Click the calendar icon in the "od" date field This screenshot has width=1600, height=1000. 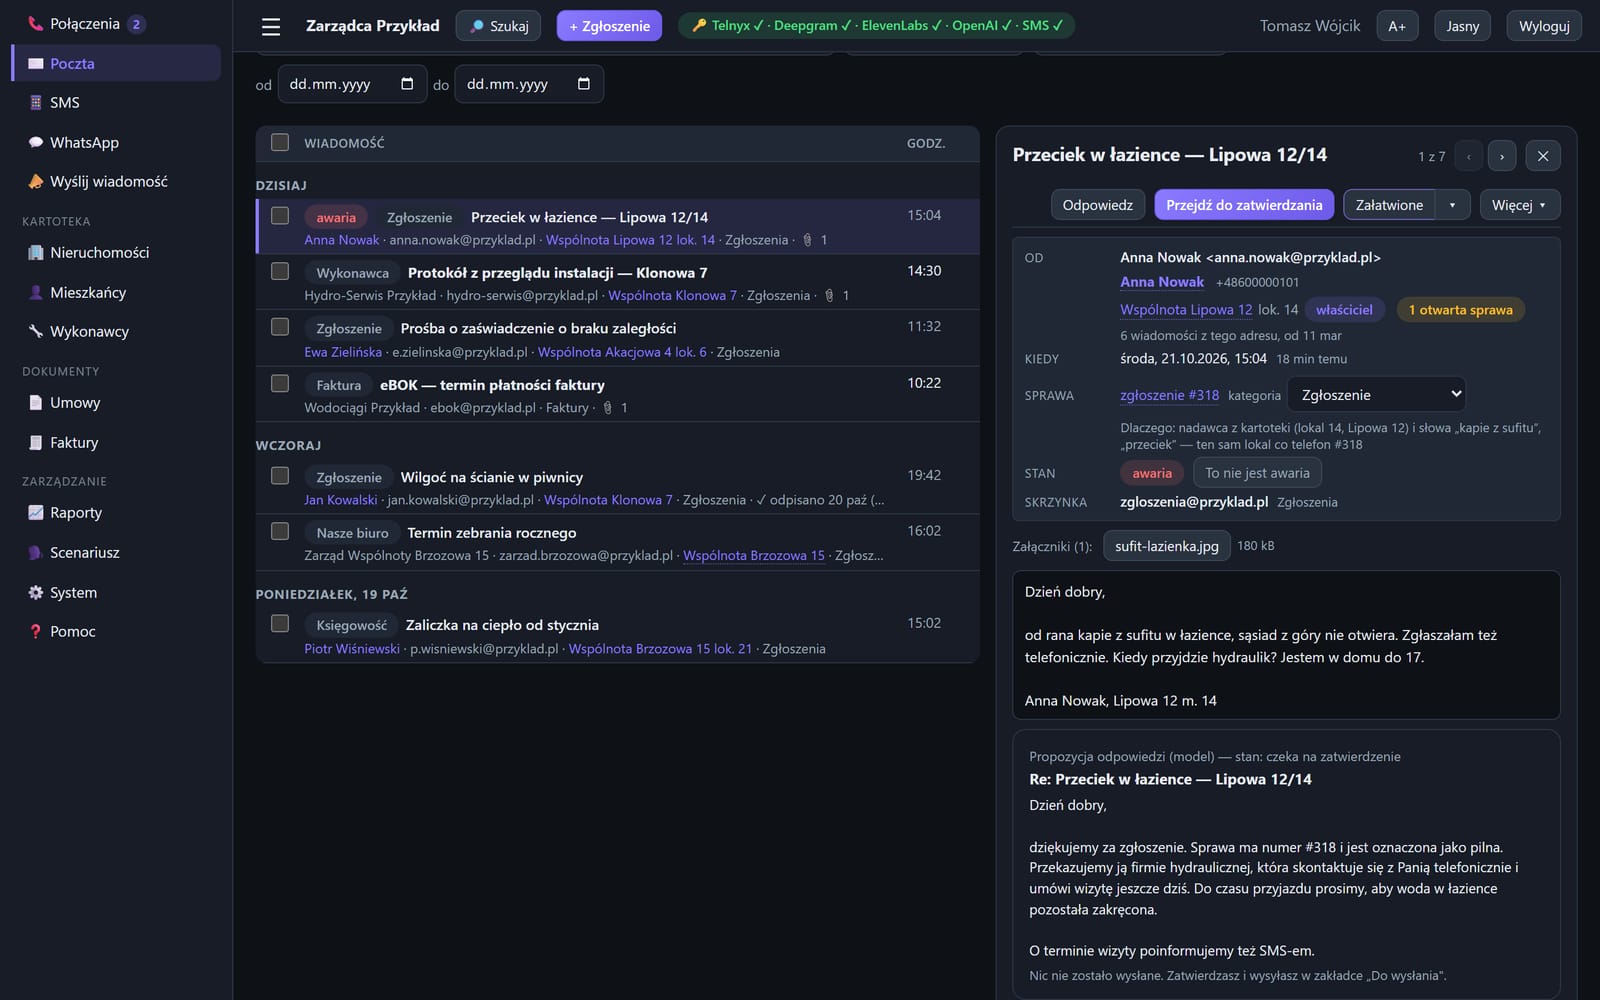(407, 84)
